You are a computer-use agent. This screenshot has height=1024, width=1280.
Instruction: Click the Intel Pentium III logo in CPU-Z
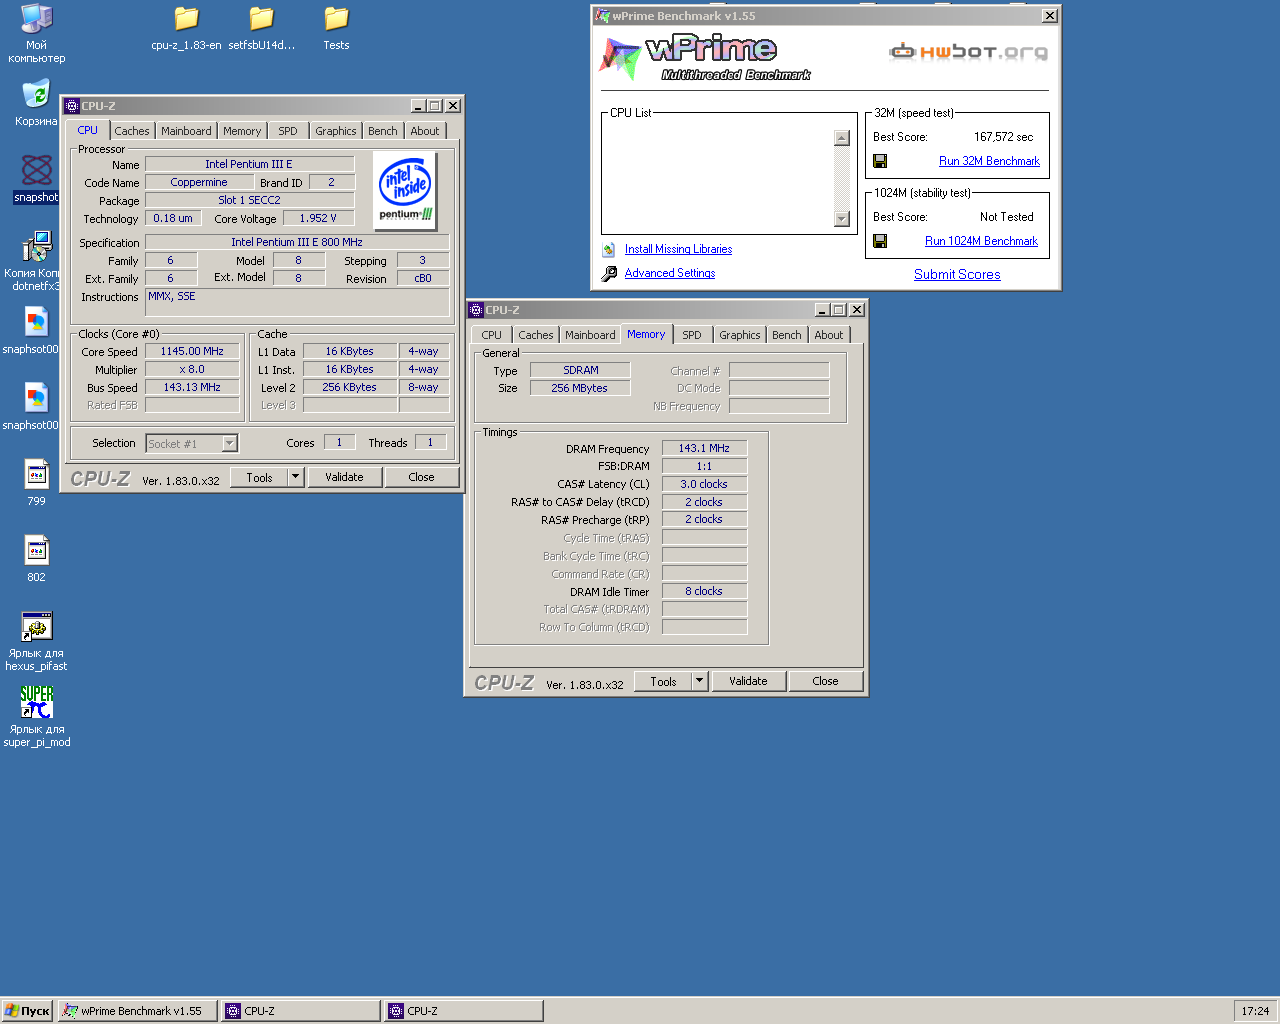point(405,190)
